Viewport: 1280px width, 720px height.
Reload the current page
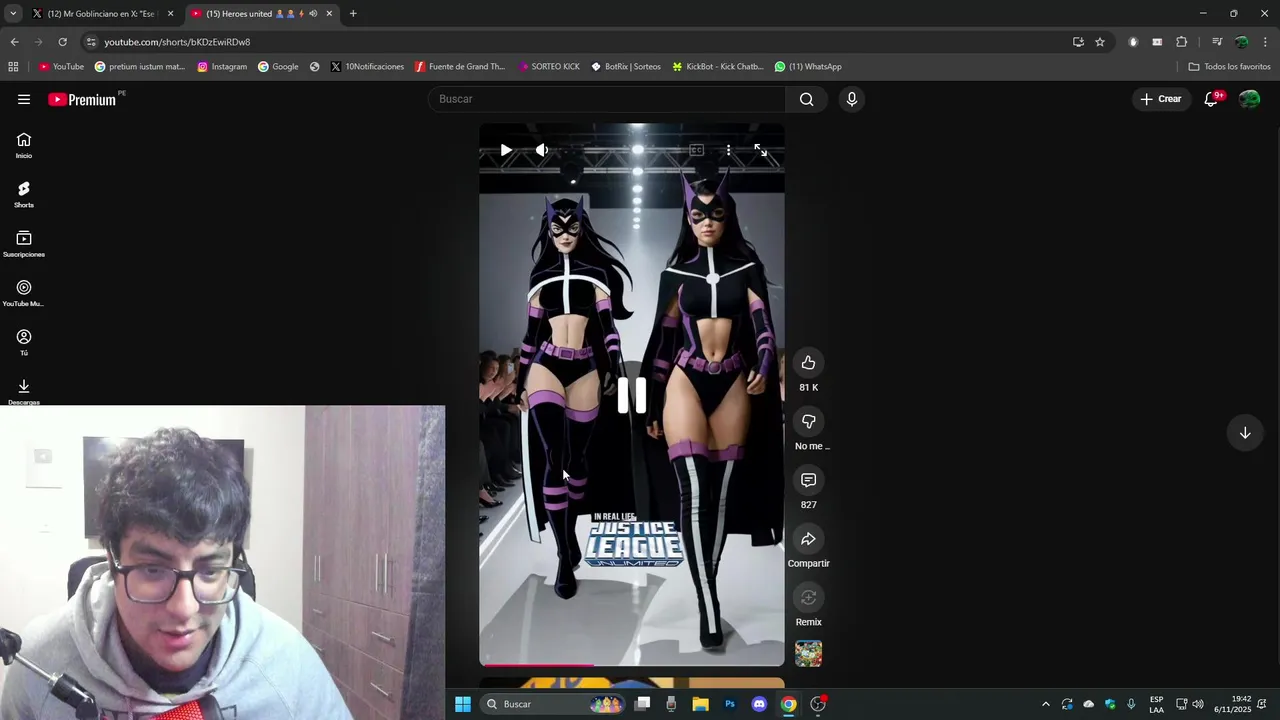pyautogui.click(x=62, y=42)
